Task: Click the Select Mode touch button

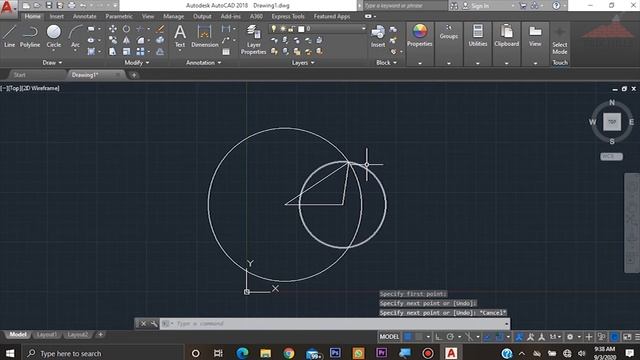Action: tap(560, 41)
